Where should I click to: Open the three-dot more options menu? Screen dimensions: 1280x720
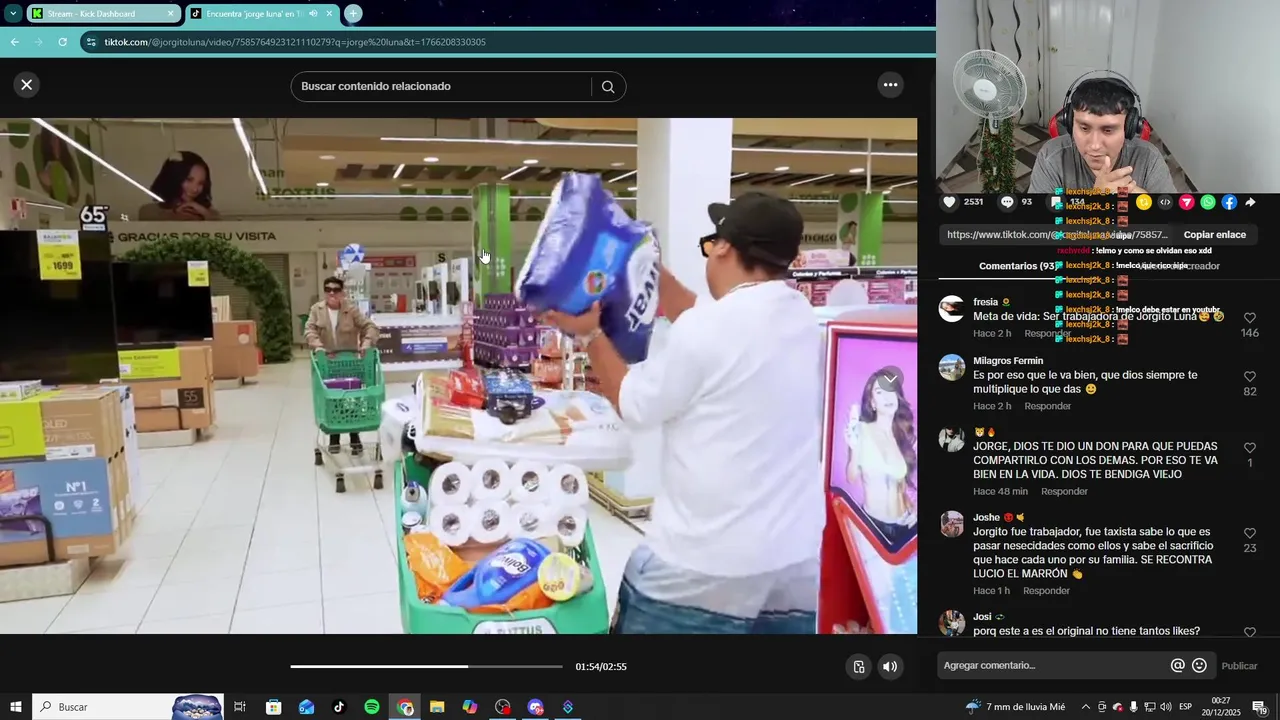pyautogui.click(x=890, y=85)
